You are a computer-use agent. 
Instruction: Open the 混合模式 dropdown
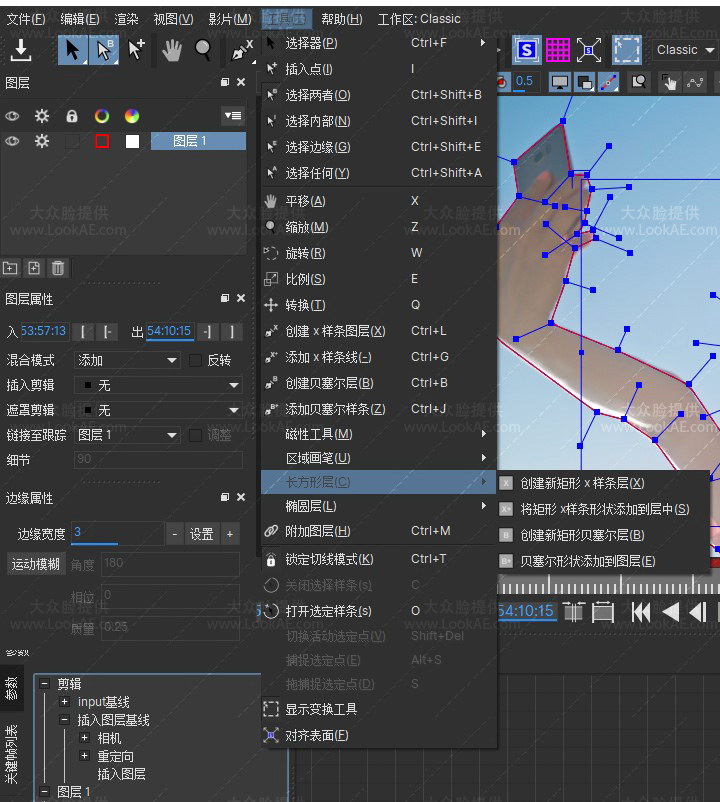coord(127,360)
